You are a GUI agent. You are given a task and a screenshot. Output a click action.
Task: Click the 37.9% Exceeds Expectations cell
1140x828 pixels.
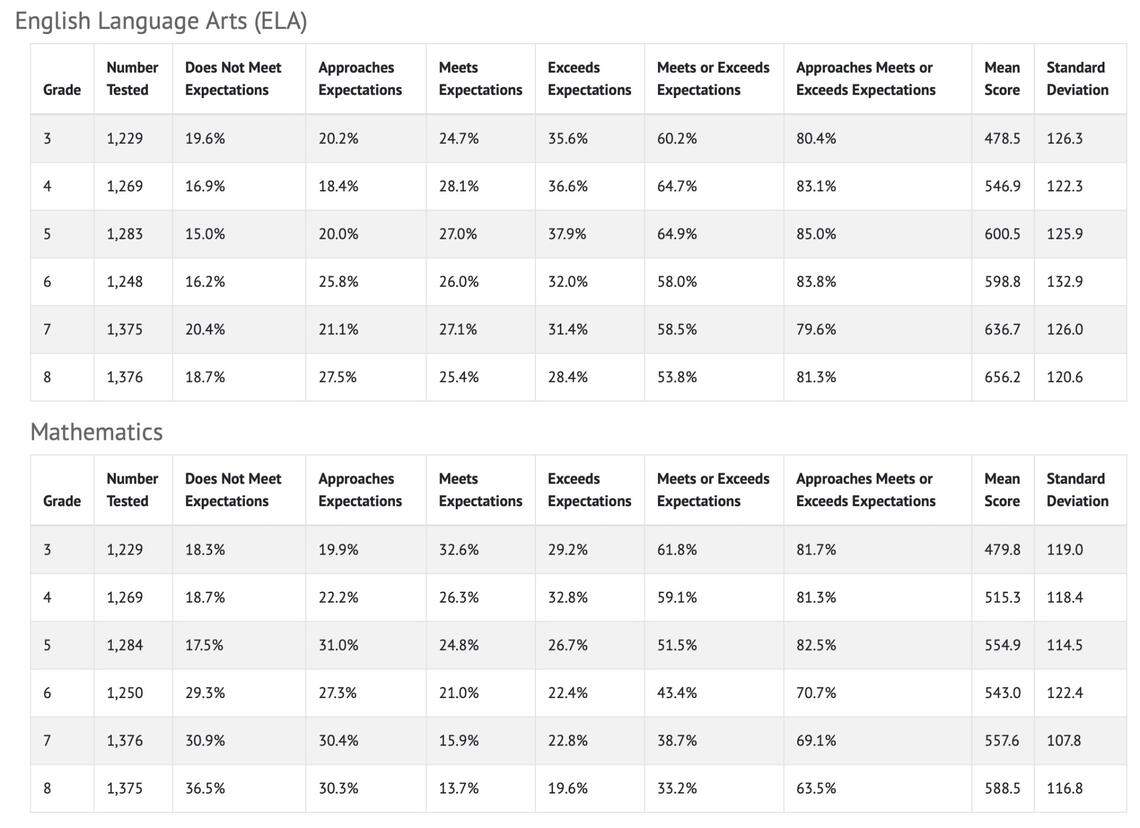click(567, 234)
